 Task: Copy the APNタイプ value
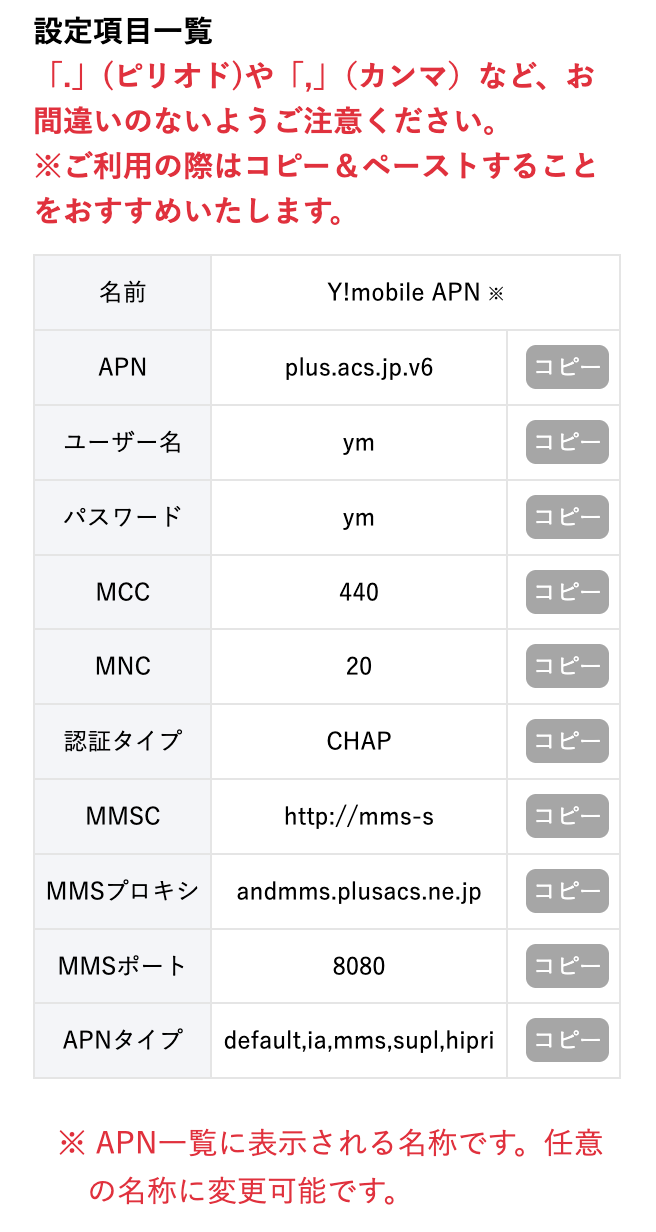(x=567, y=1040)
